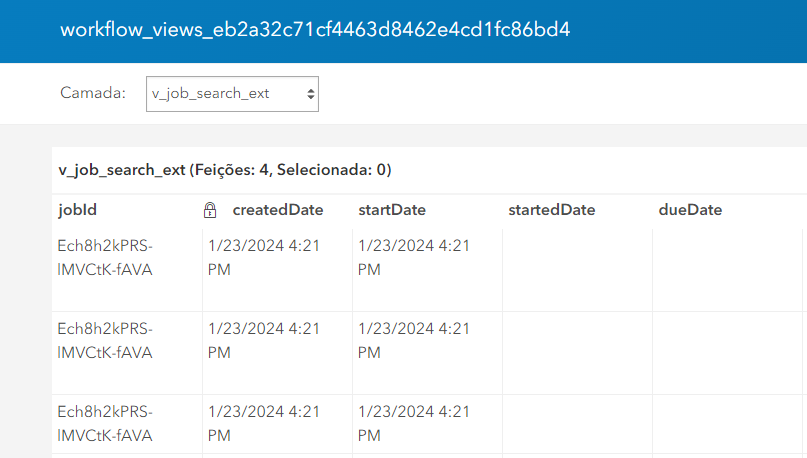Click second row jobId Ech8h2kPRS cell

(x=127, y=353)
